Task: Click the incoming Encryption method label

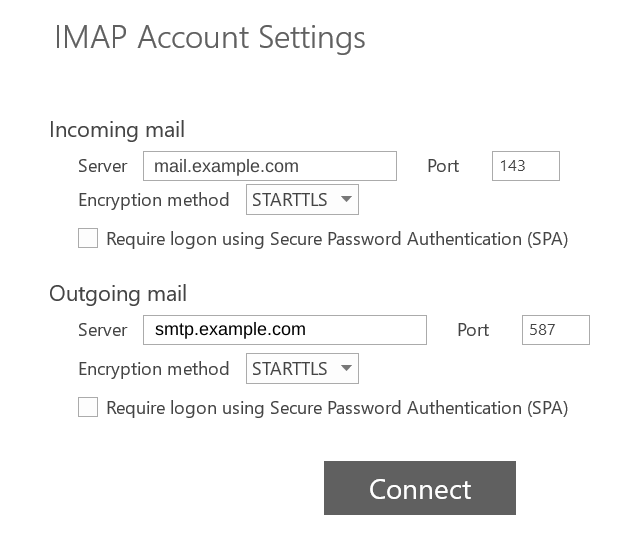Action: 153,200
